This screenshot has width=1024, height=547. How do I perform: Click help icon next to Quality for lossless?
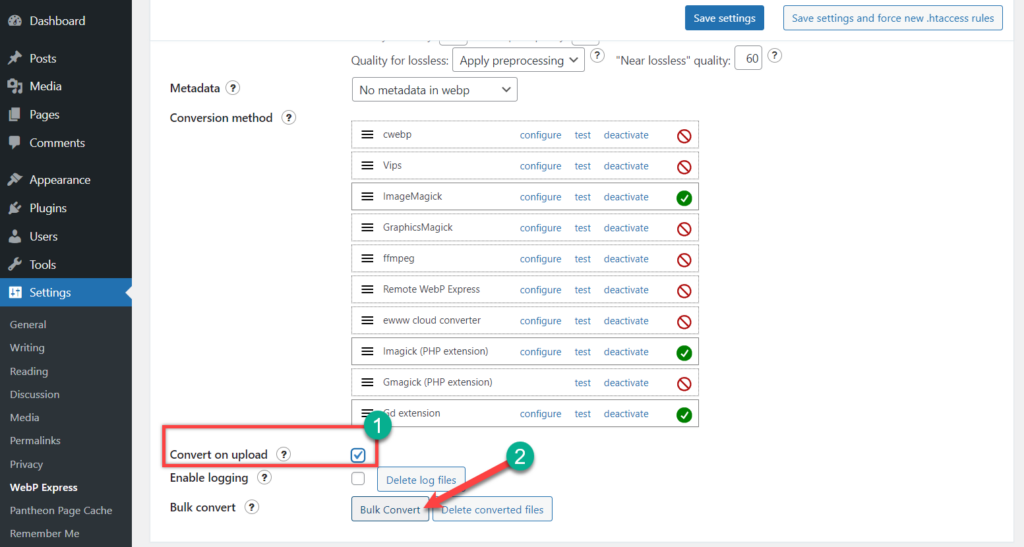pyautogui.click(x=597, y=55)
